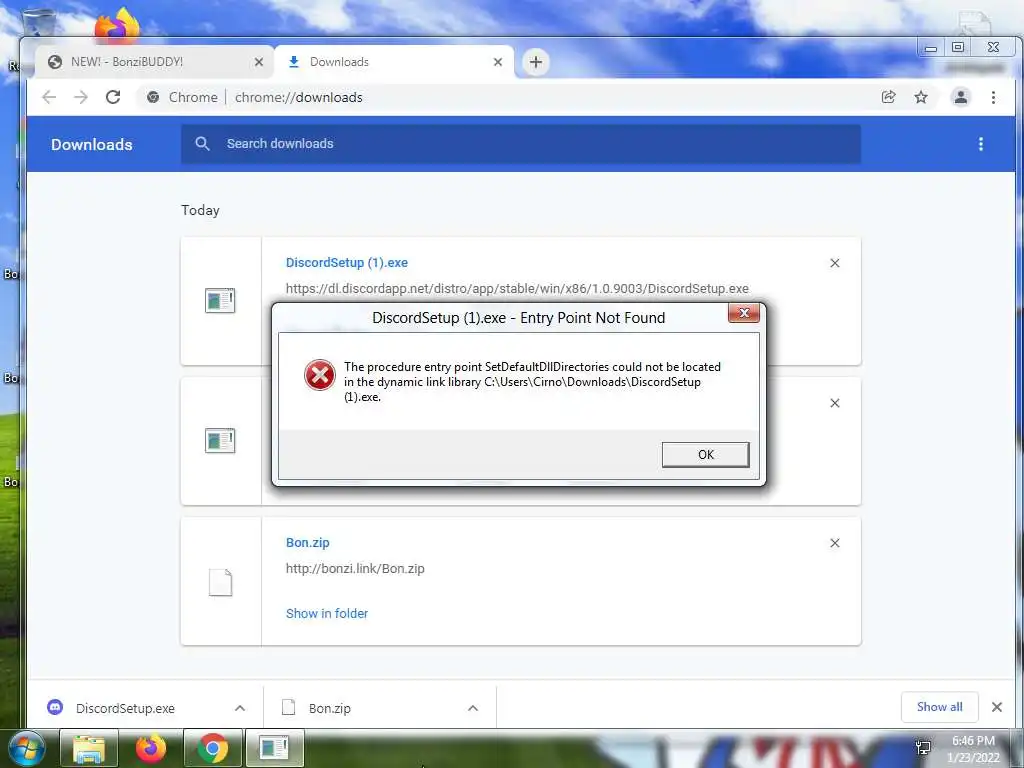
Task: Close the download shelf bar
Action: 997,707
